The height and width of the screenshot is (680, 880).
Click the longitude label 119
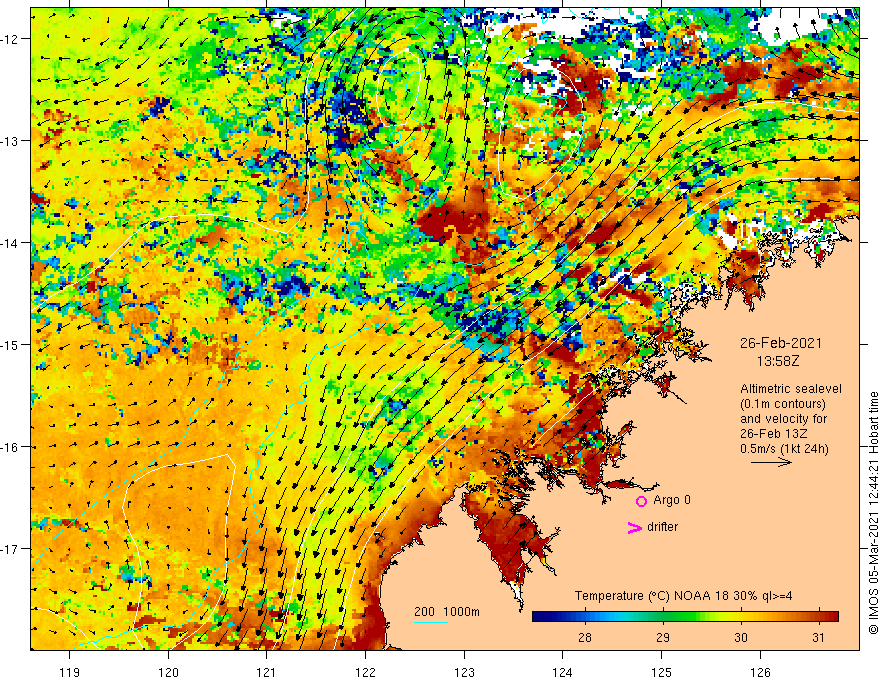click(70, 672)
